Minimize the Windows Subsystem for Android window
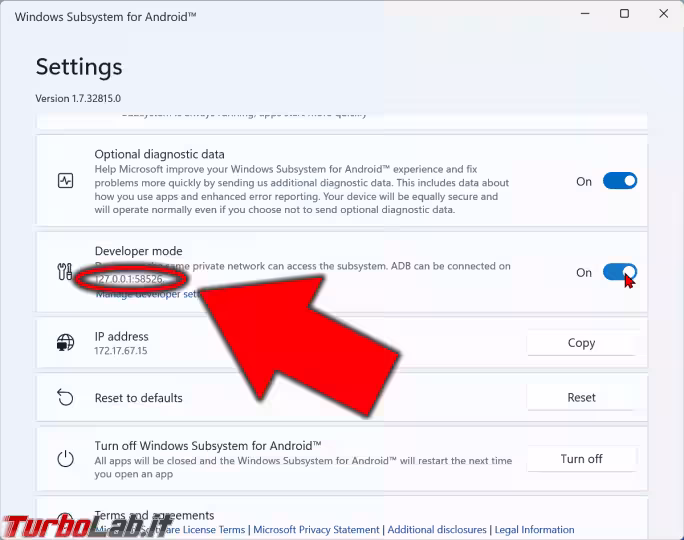 click(585, 14)
